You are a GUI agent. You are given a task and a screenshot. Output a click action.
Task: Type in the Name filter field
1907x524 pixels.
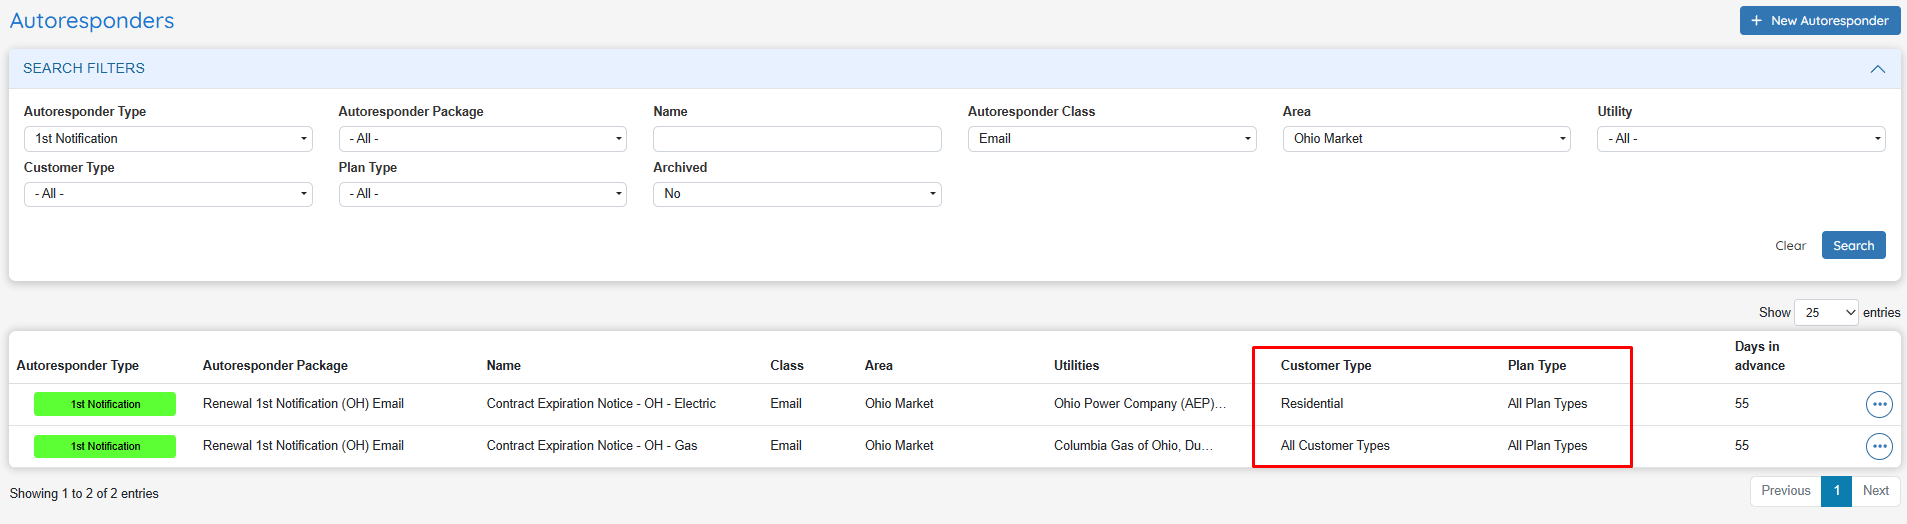click(x=796, y=139)
